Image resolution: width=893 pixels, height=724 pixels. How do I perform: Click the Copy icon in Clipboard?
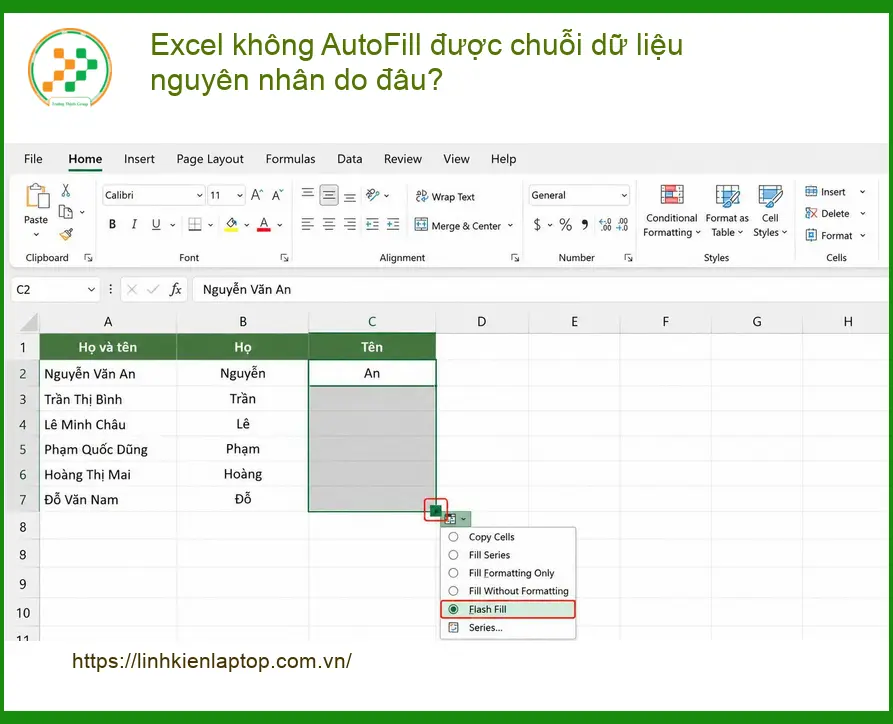[x=66, y=212]
